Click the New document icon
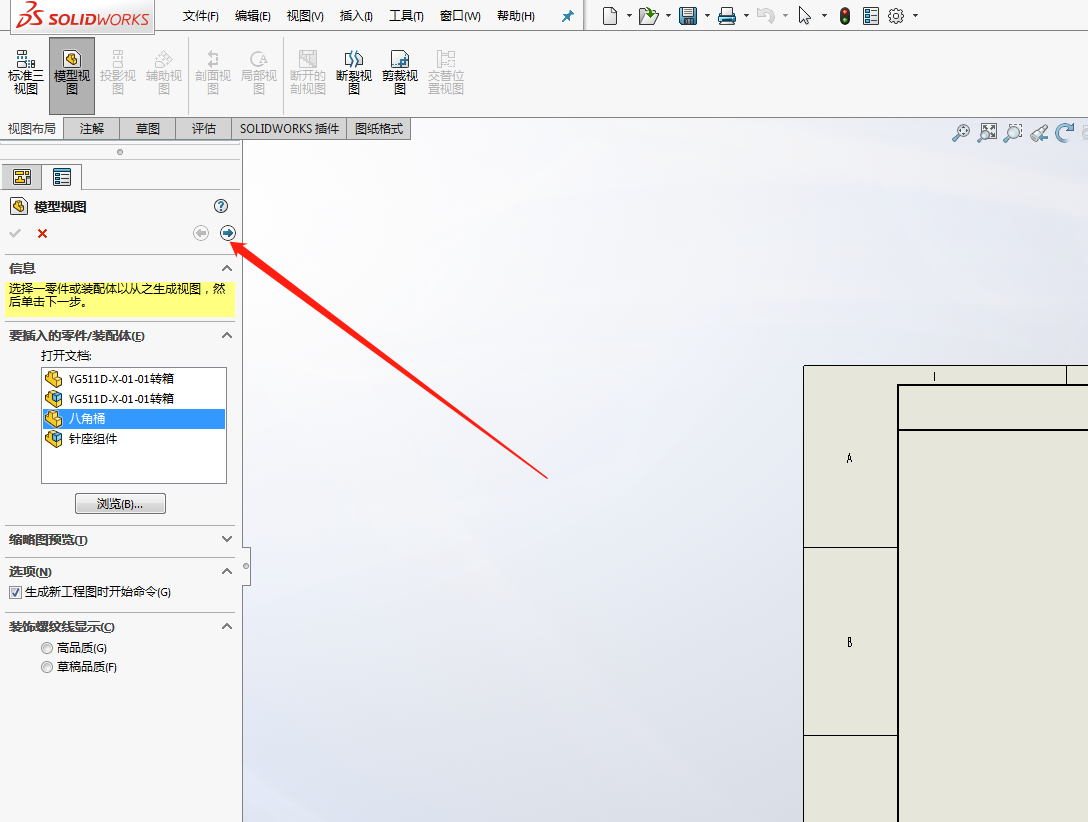1088x822 pixels. point(610,15)
